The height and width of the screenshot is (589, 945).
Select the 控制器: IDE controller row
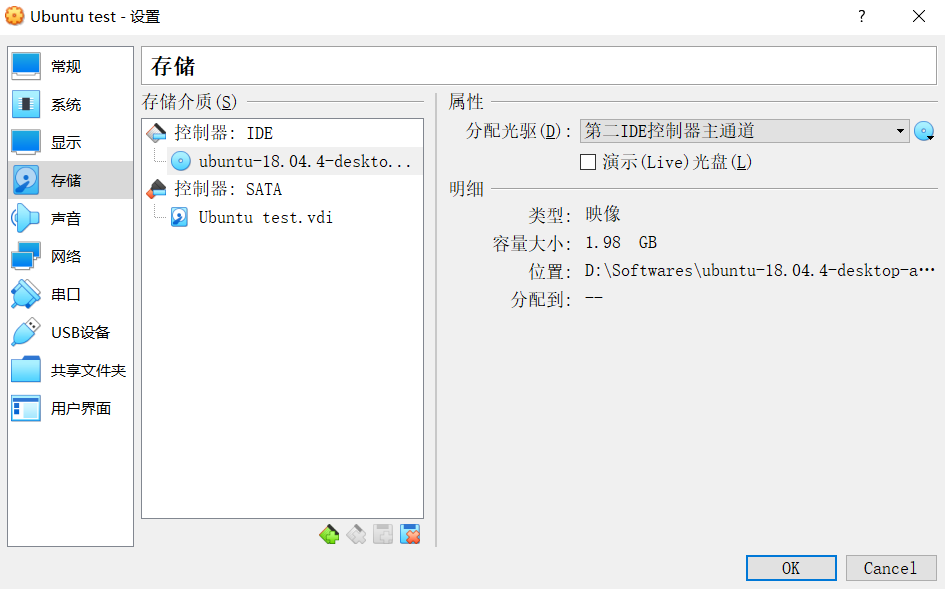(282, 133)
